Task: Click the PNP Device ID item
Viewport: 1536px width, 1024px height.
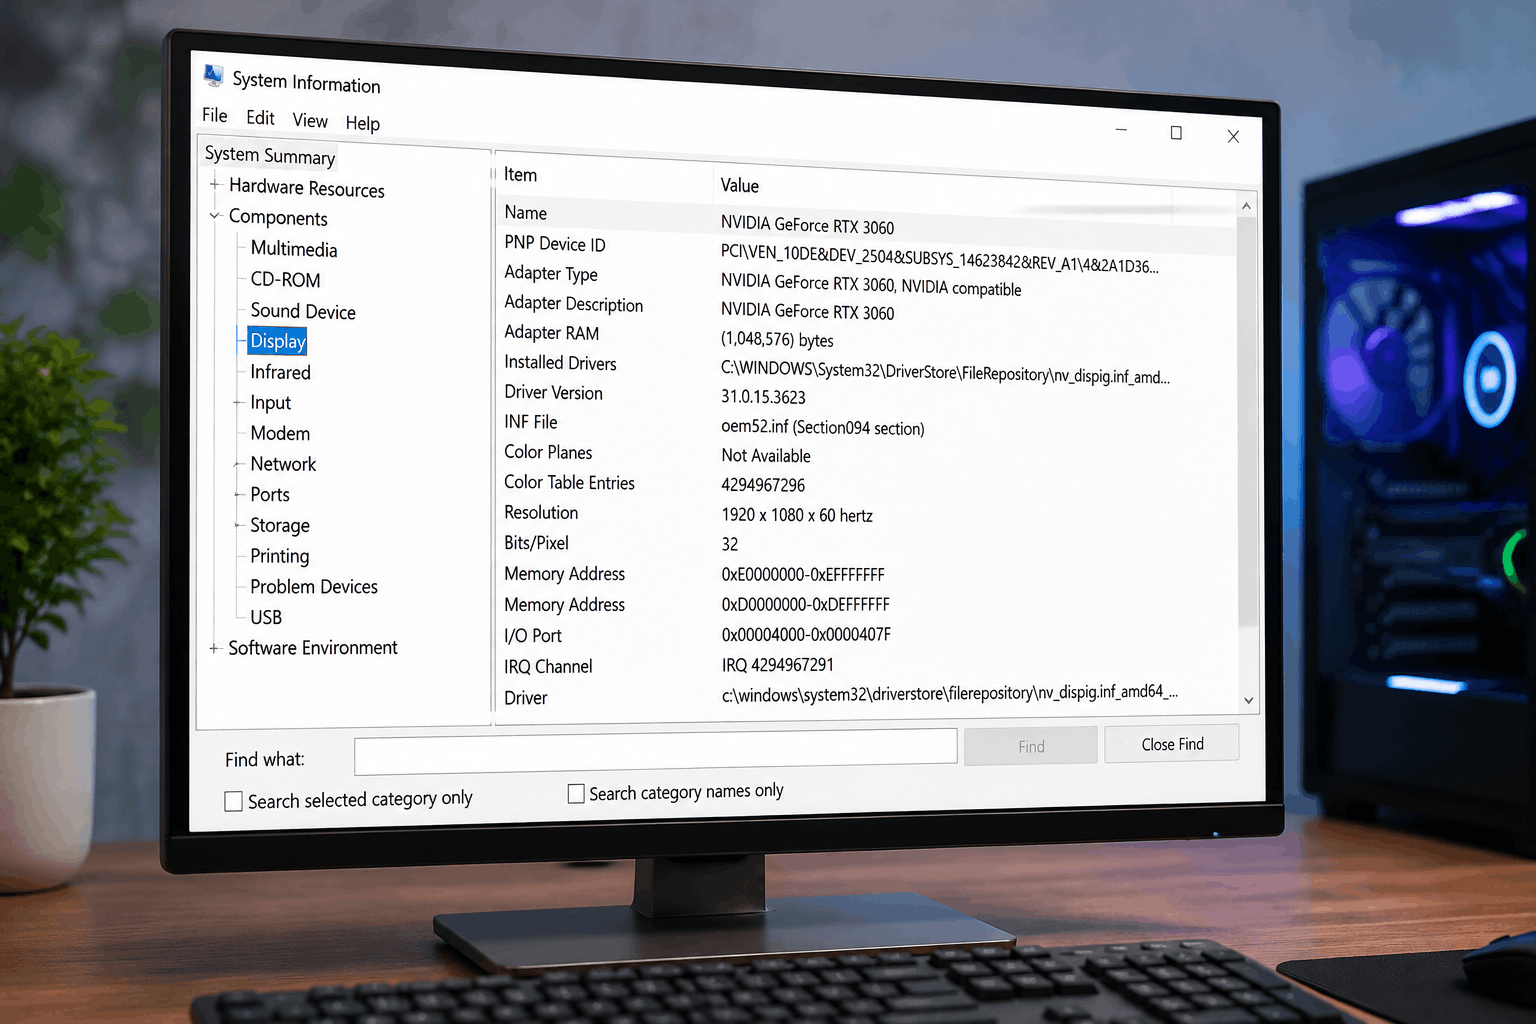Action: click(555, 244)
